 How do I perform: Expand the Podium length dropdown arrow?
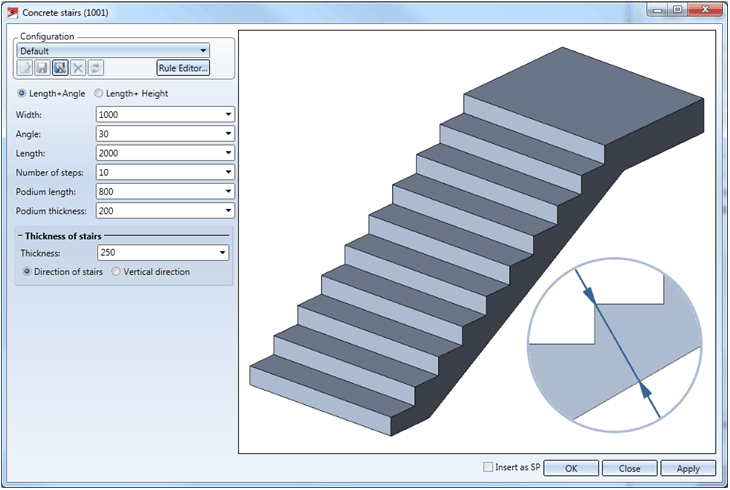[228, 191]
